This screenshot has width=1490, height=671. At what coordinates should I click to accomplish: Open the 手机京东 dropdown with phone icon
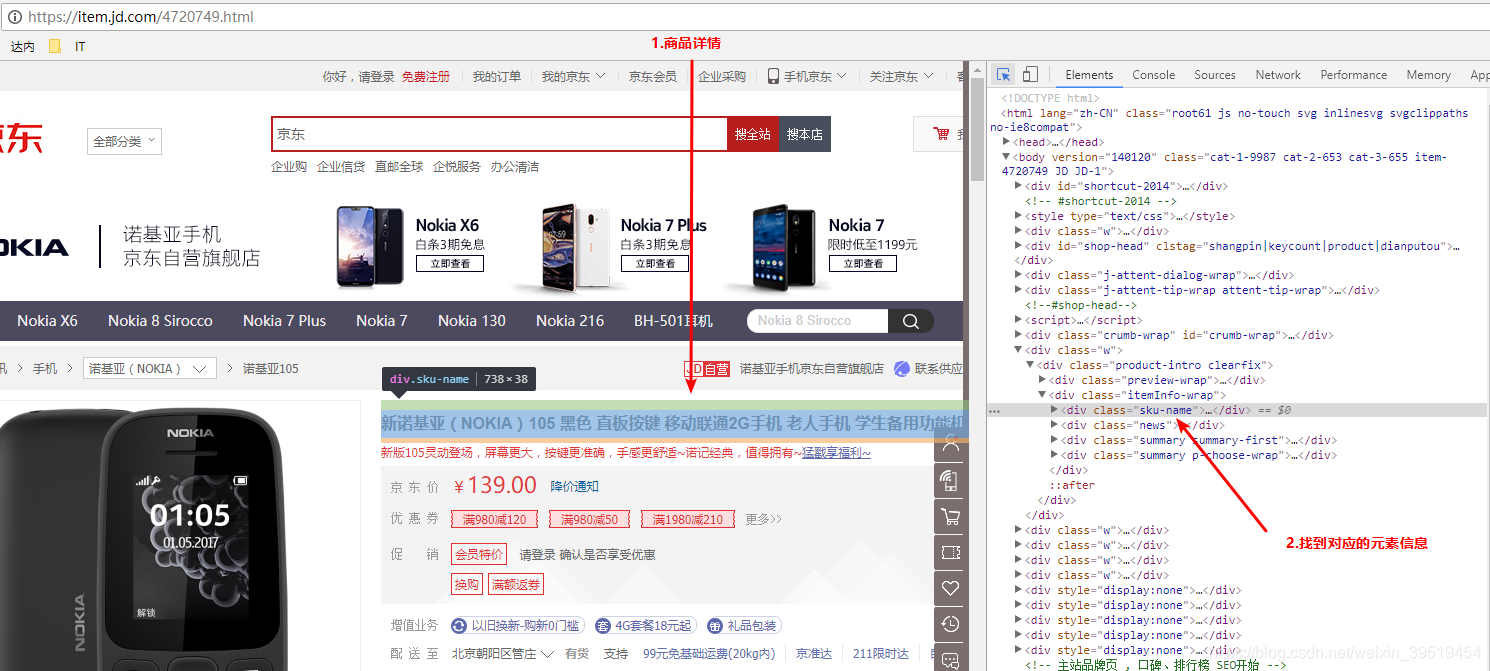tap(807, 76)
